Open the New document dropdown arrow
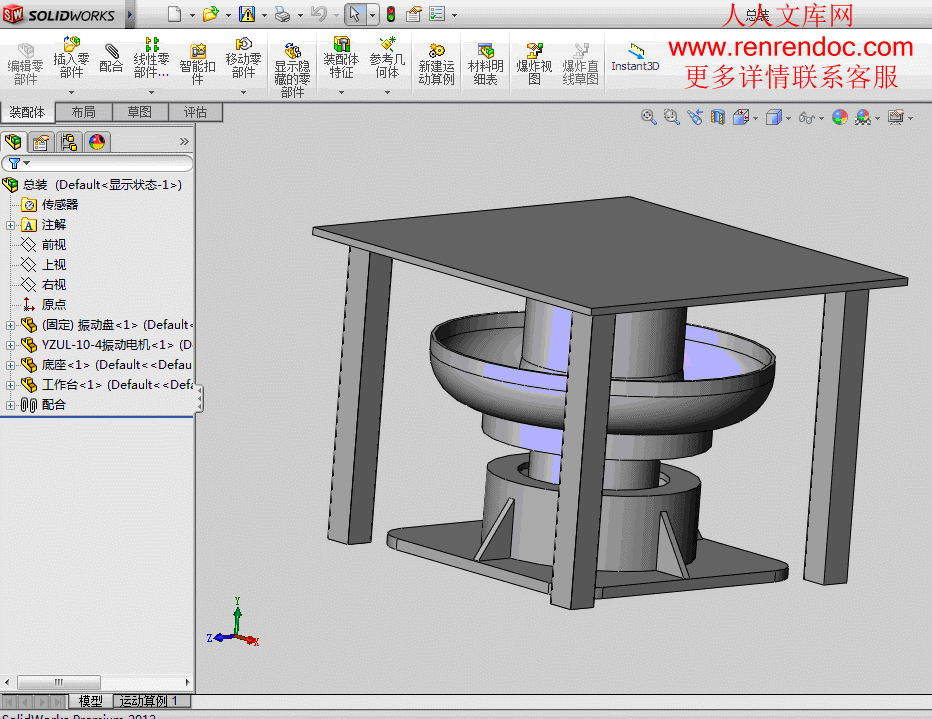The width and height of the screenshot is (932, 719). point(192,15)
